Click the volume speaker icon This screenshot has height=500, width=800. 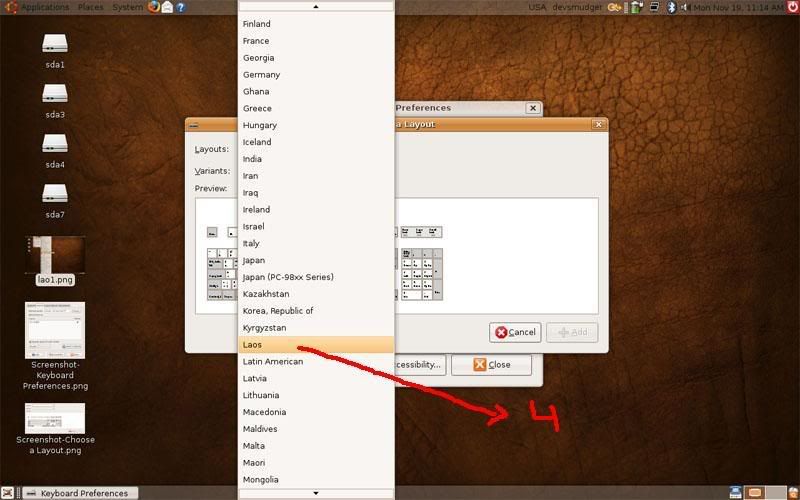pyautogui.click(x=685, y=7)
